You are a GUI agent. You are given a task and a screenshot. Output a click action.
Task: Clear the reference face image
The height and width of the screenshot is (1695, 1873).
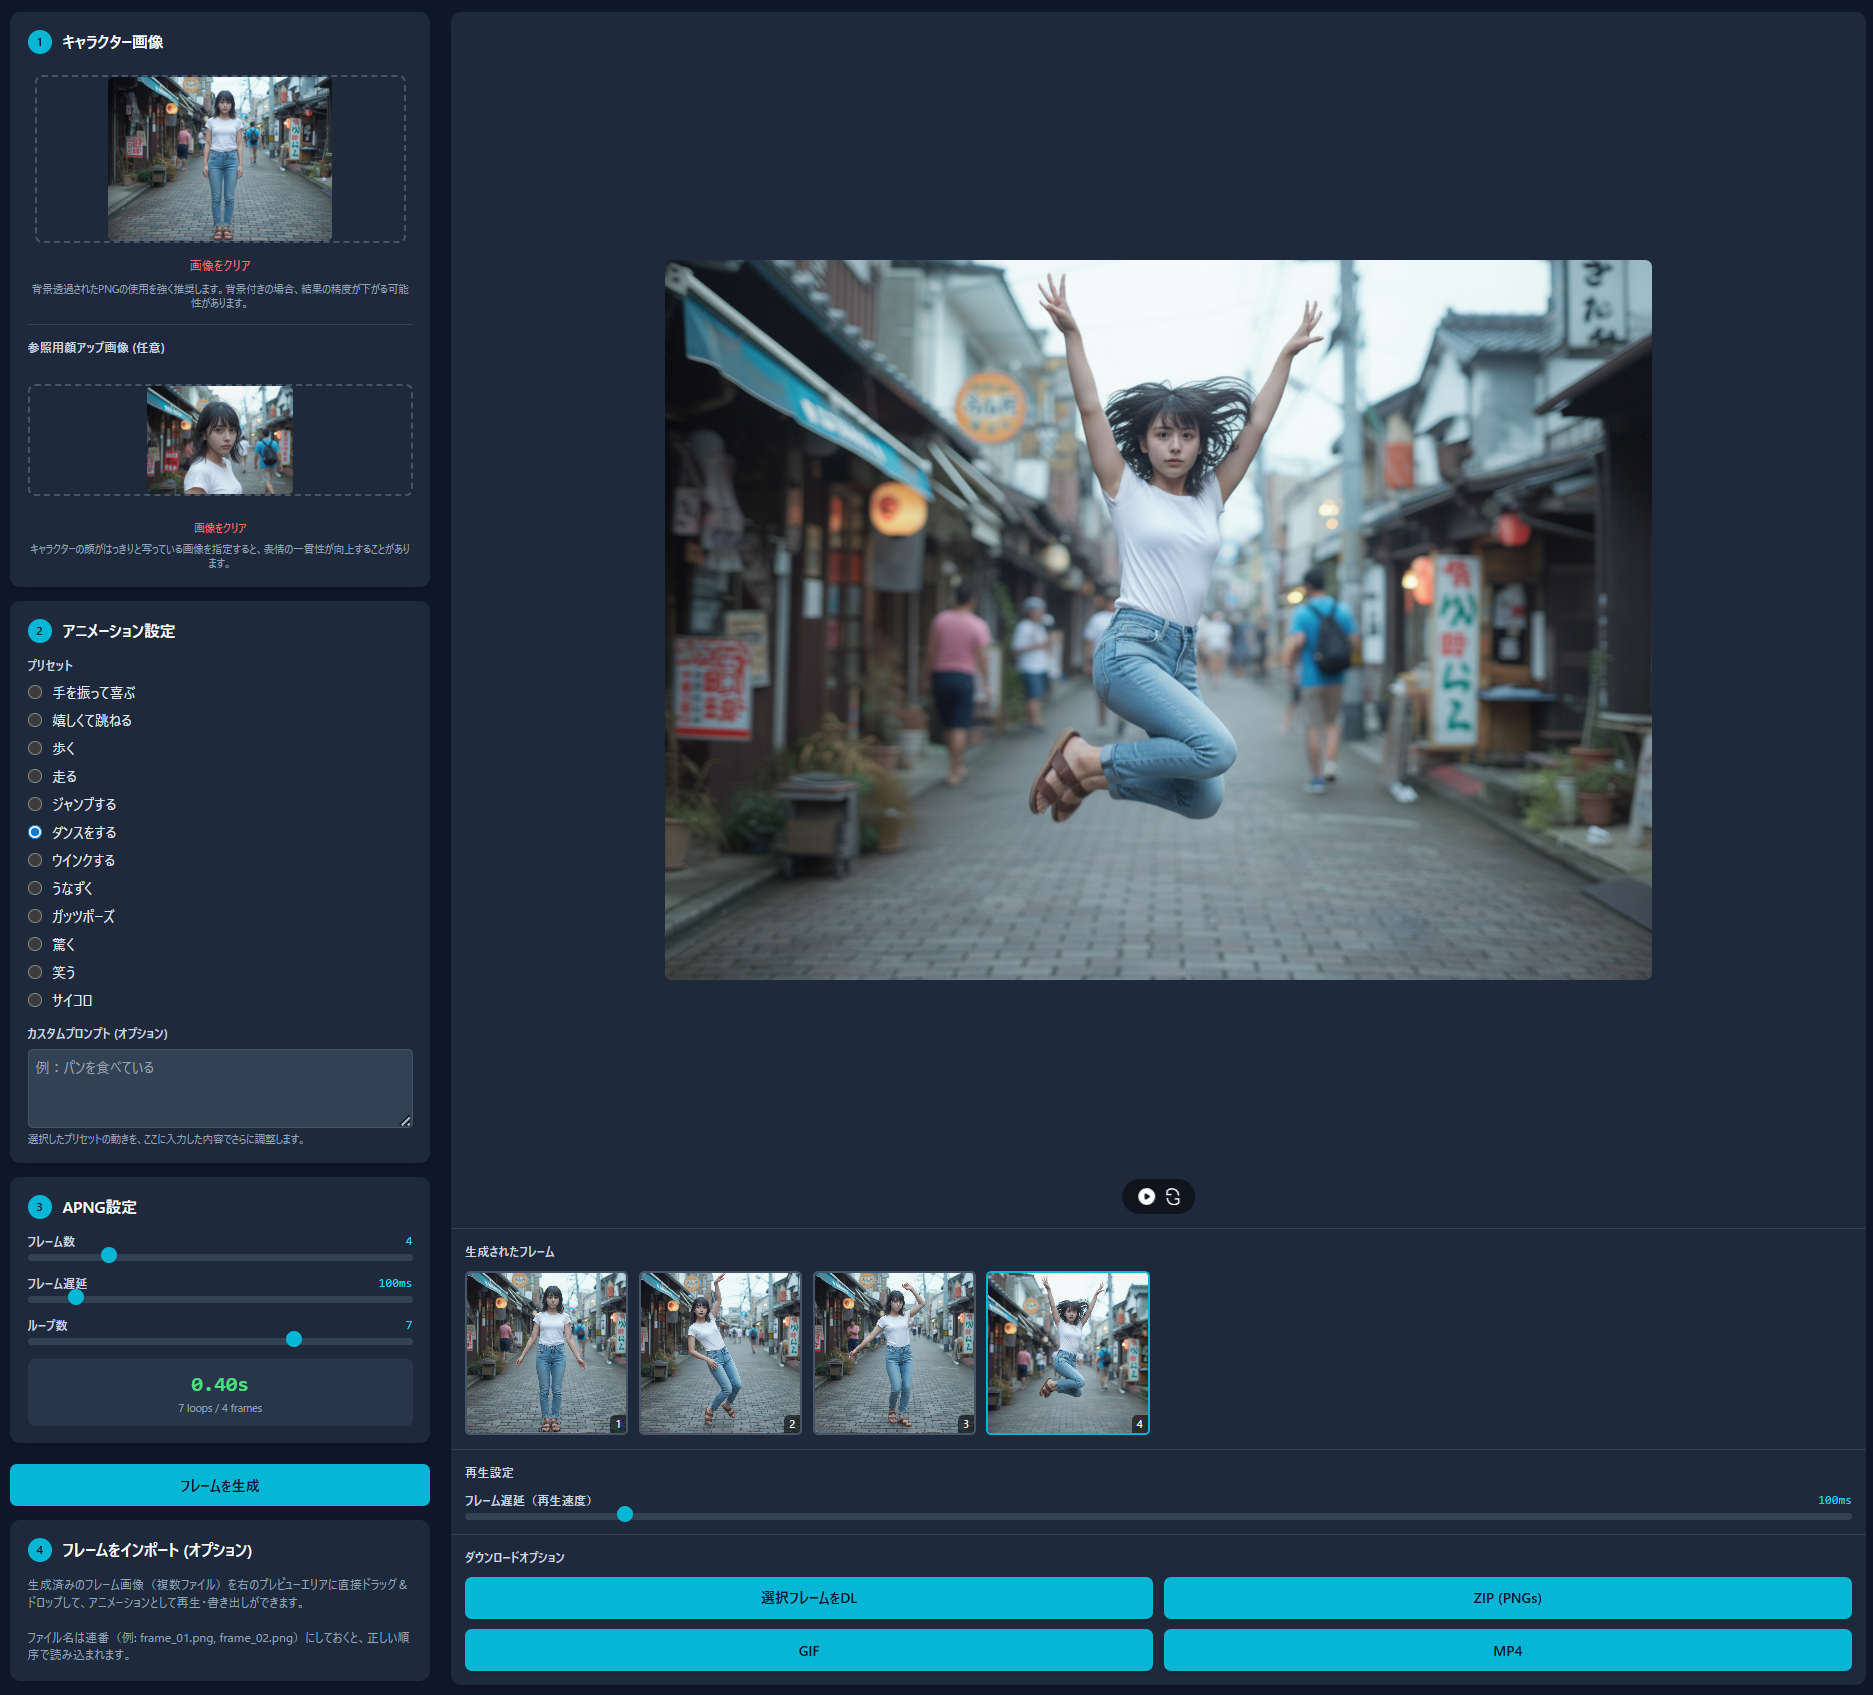click(x=220, y=528)
